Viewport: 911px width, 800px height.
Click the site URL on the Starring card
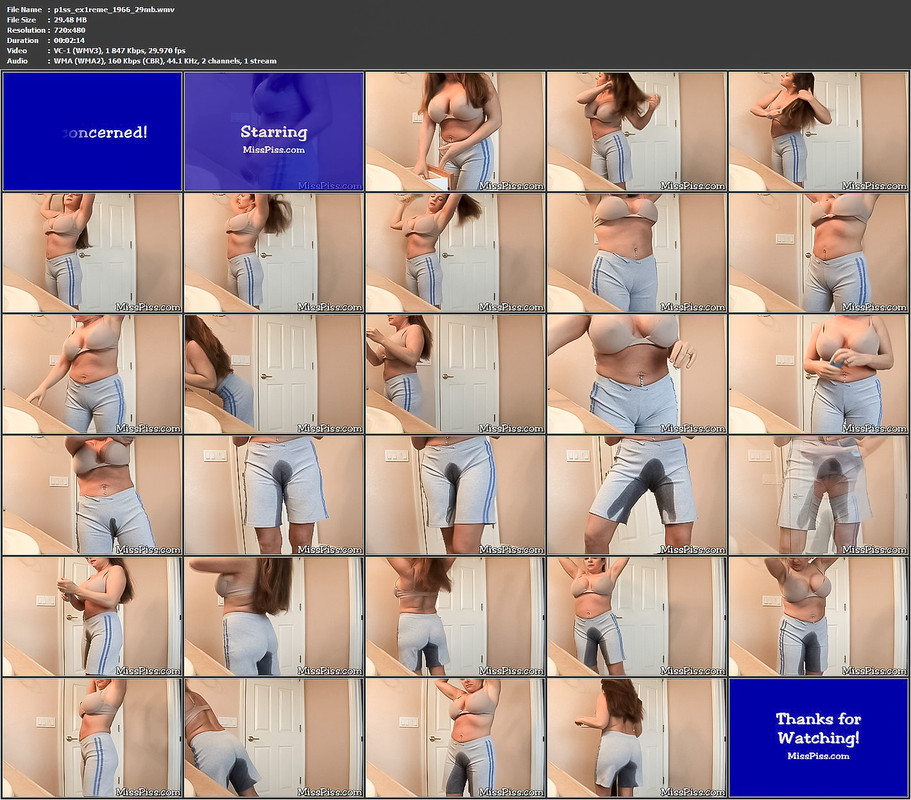(x=273, y=150)
